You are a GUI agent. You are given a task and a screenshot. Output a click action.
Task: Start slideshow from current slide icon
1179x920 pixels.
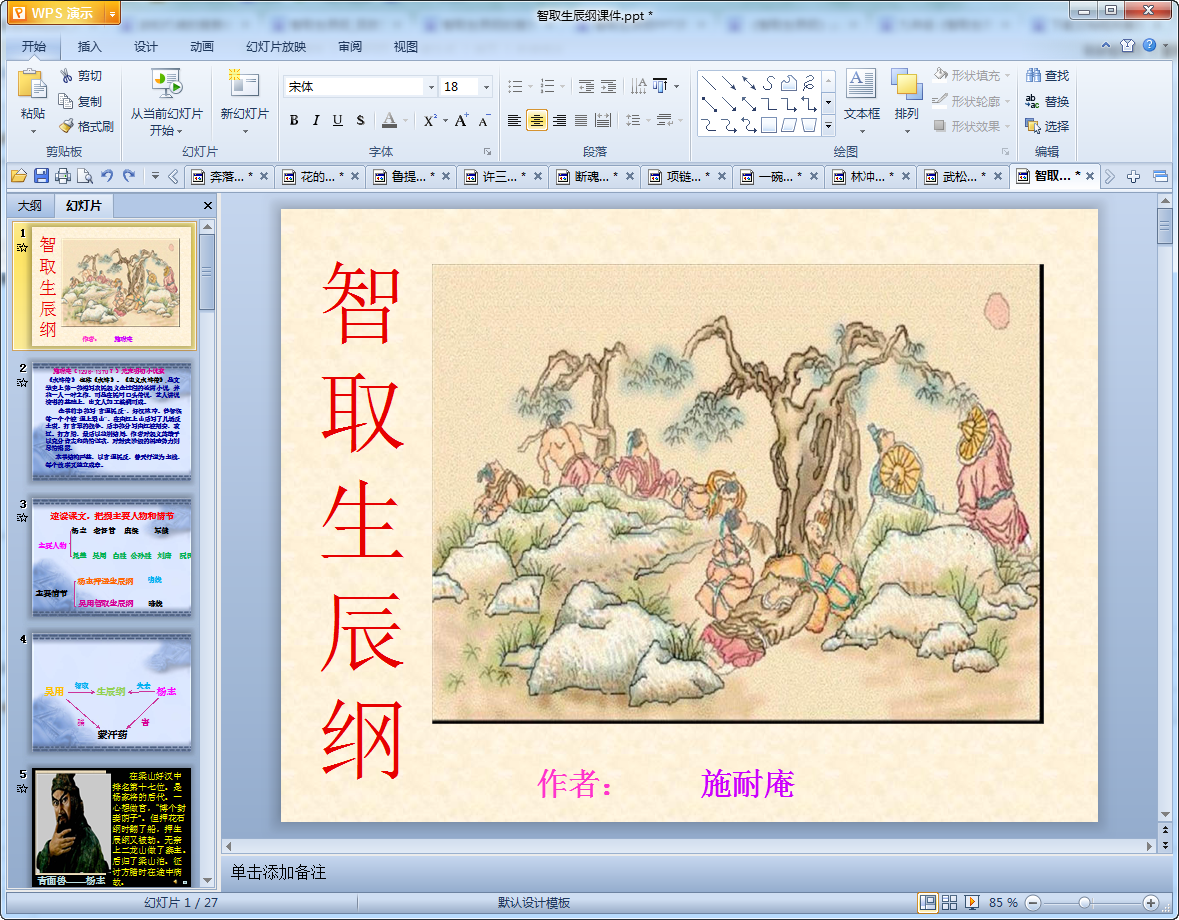click(166, 84)
